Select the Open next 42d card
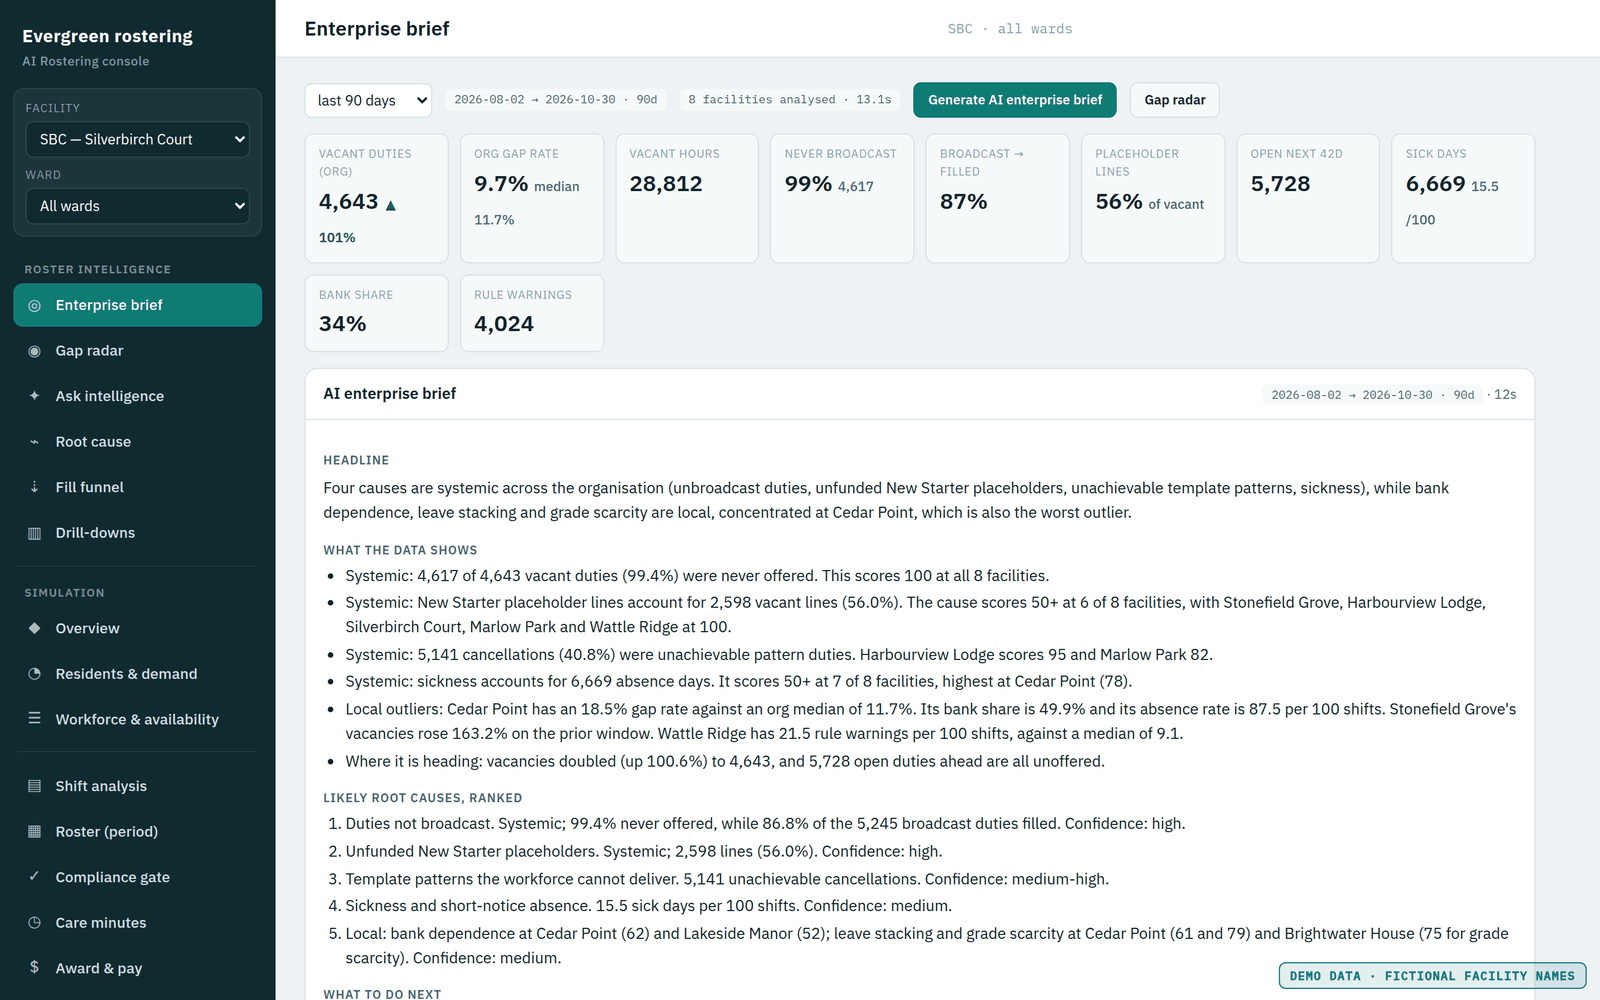 tap(1308, 198)
